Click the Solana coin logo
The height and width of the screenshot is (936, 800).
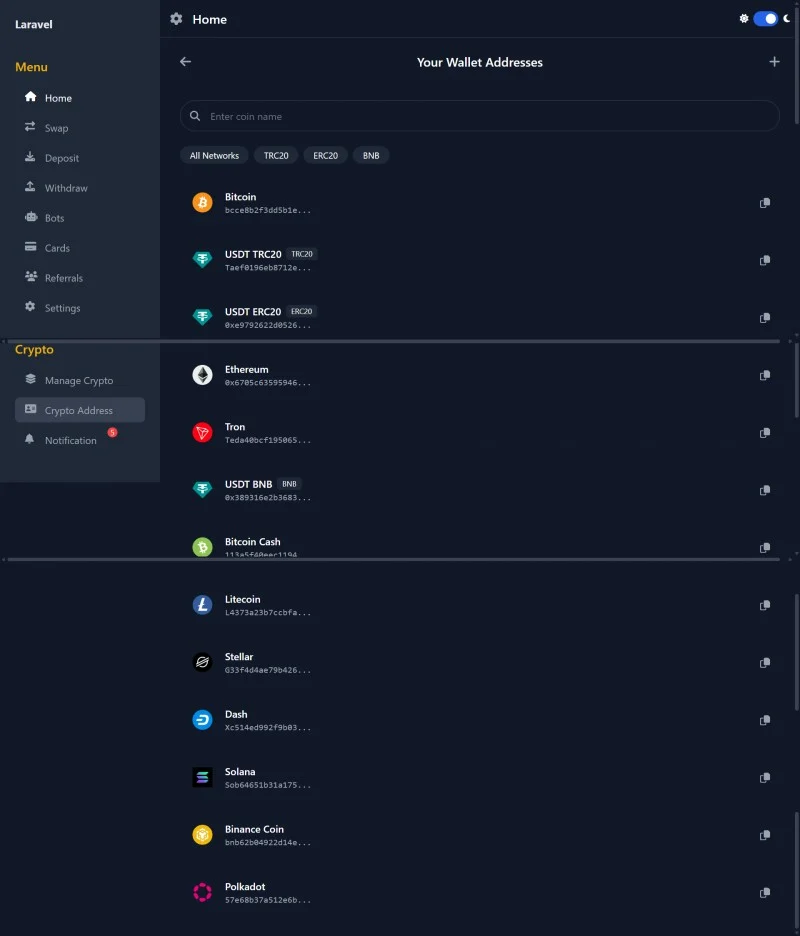tap(202, 777)
